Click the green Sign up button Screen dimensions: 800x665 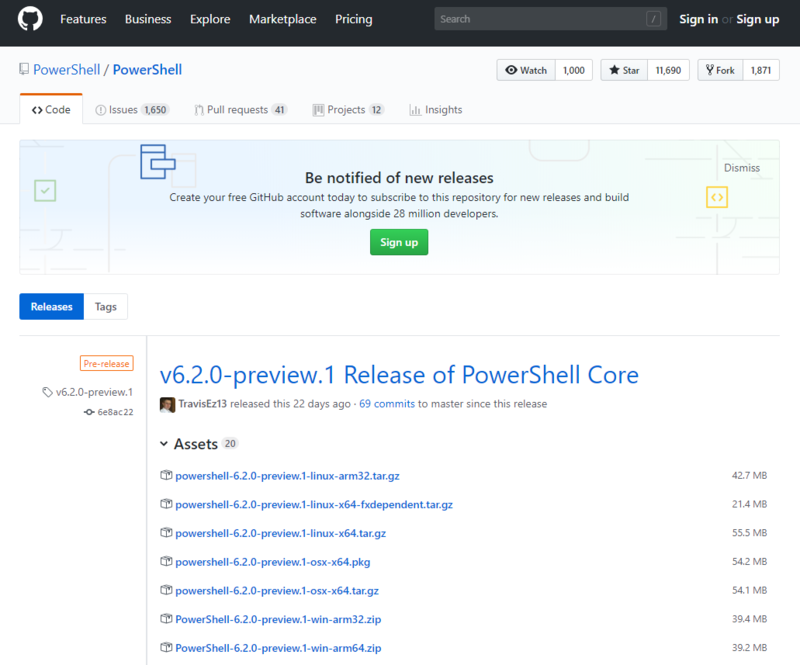click(x=398, y=242)
